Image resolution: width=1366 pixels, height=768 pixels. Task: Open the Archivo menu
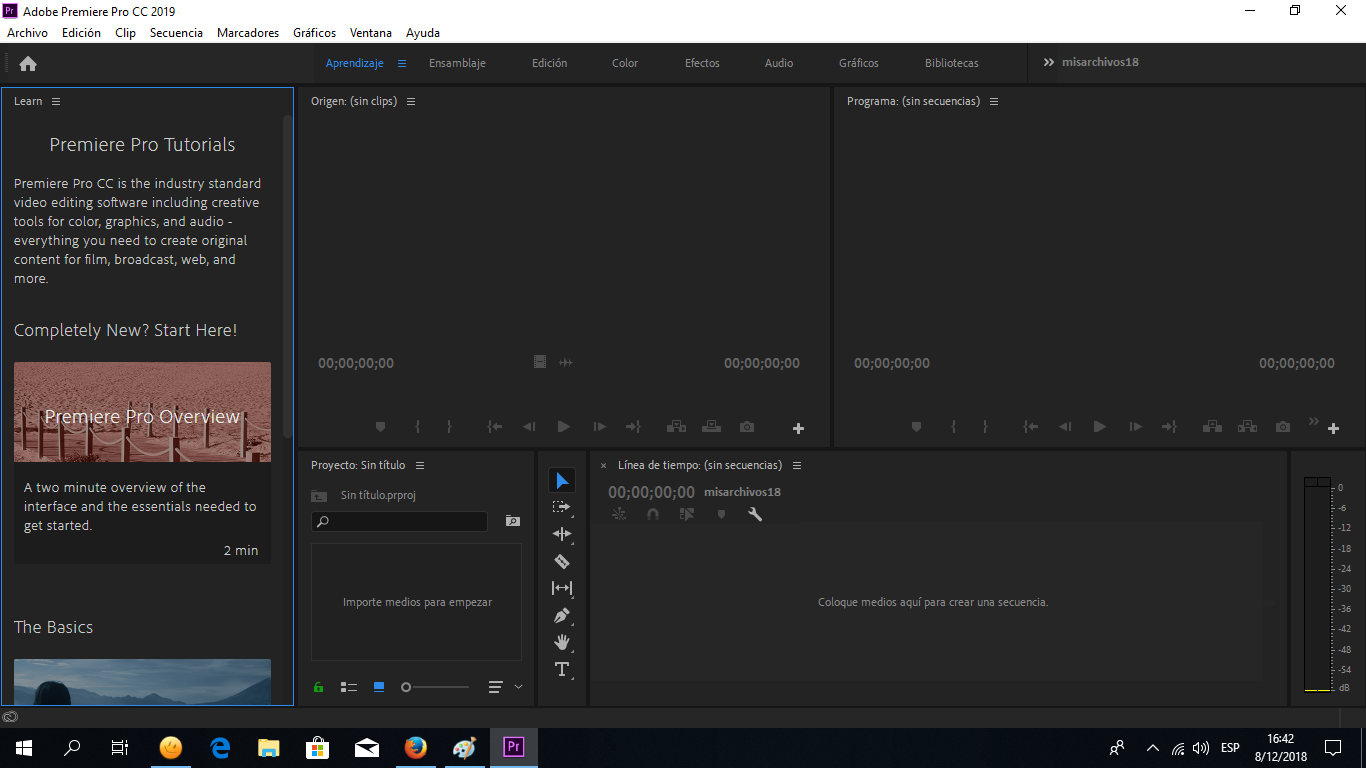point(27,33)
